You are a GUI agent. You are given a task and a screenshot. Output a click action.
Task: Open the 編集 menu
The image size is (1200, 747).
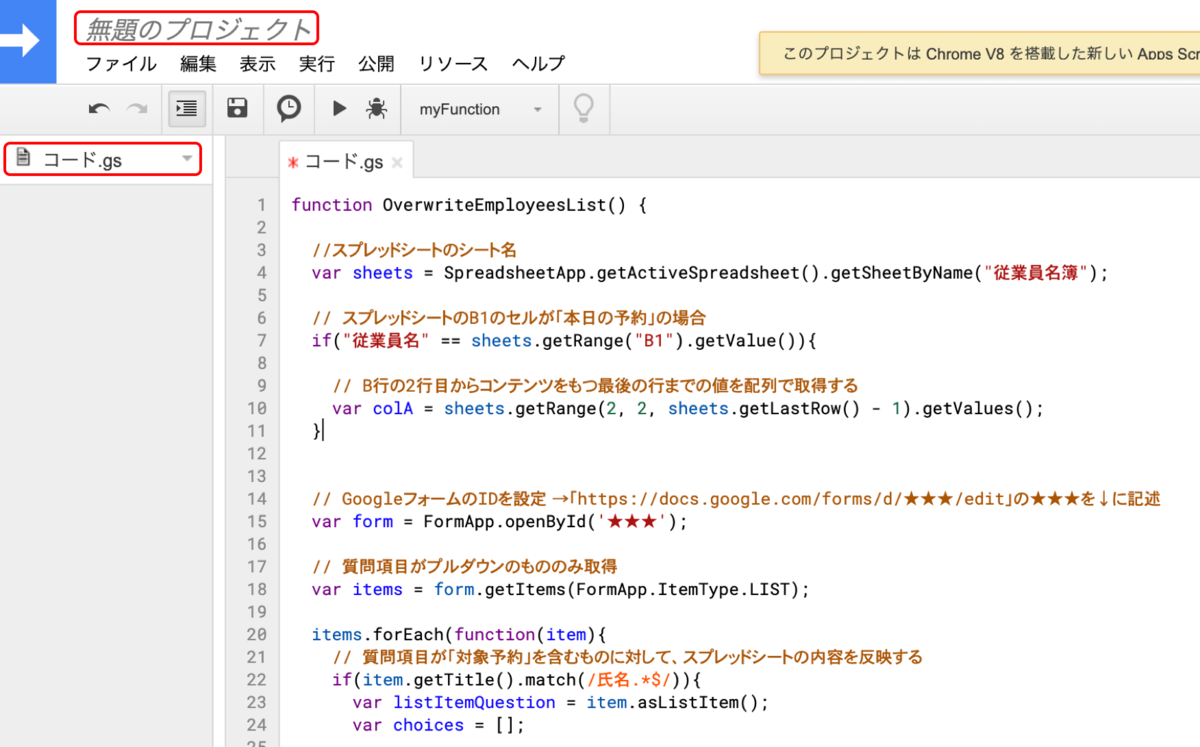click(198, 64)
